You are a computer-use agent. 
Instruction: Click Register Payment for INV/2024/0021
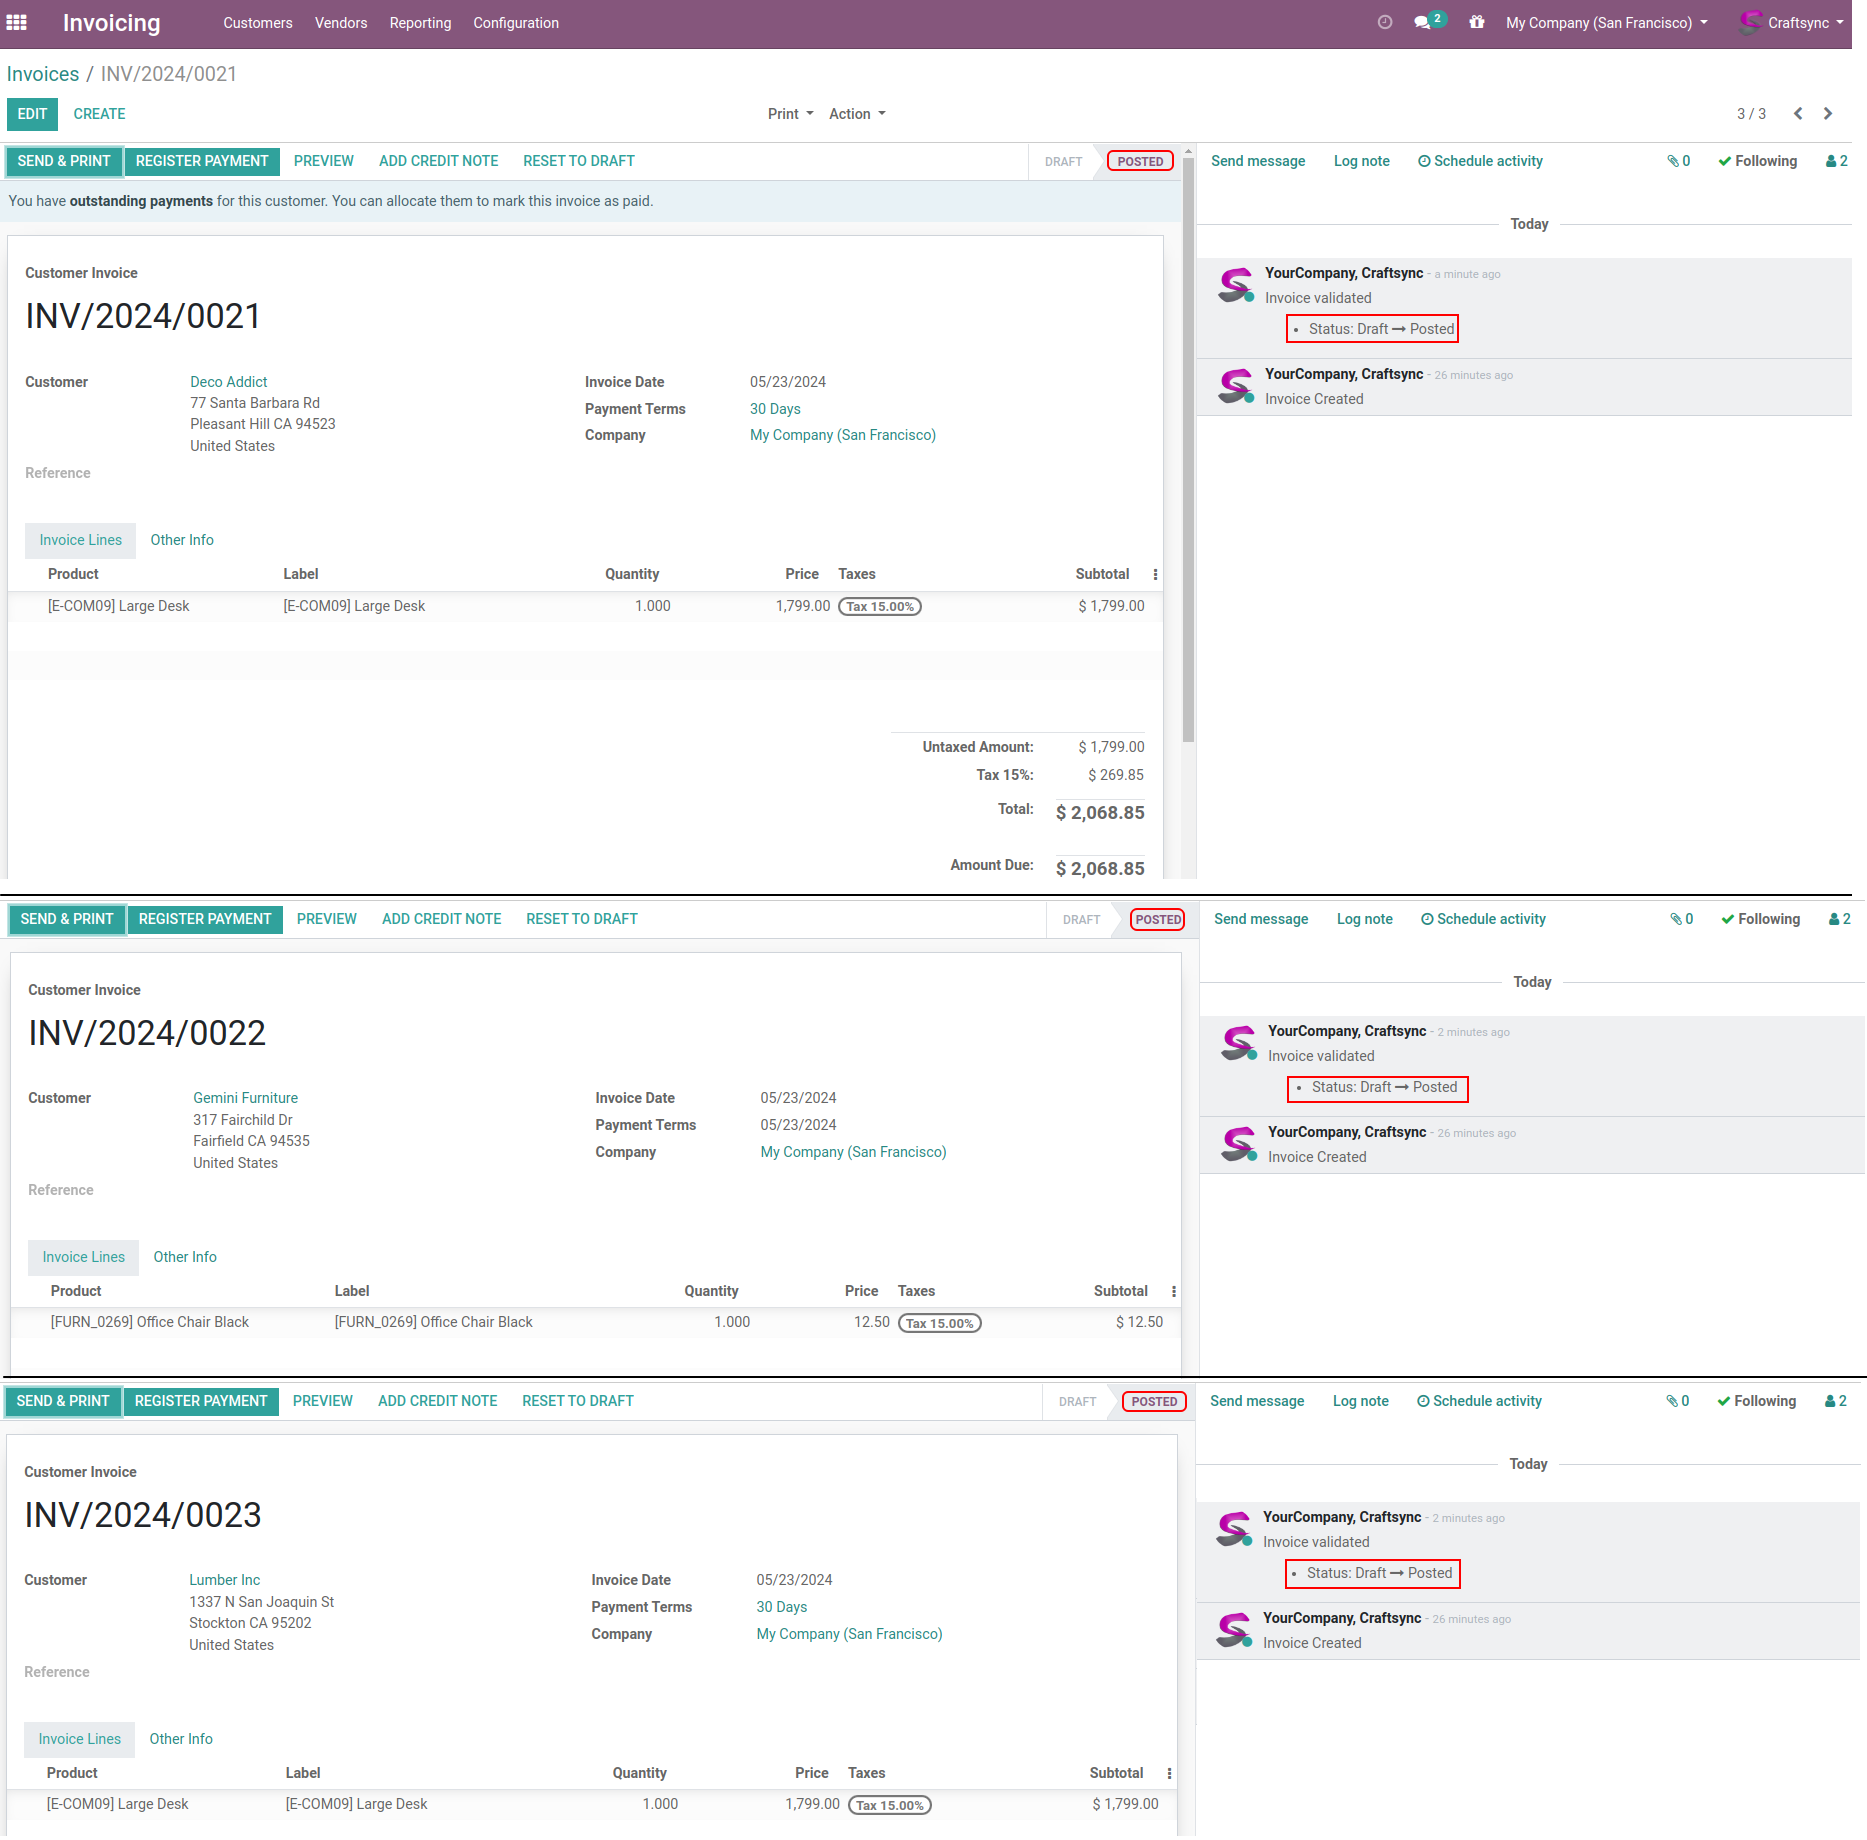tap(202, 161)
